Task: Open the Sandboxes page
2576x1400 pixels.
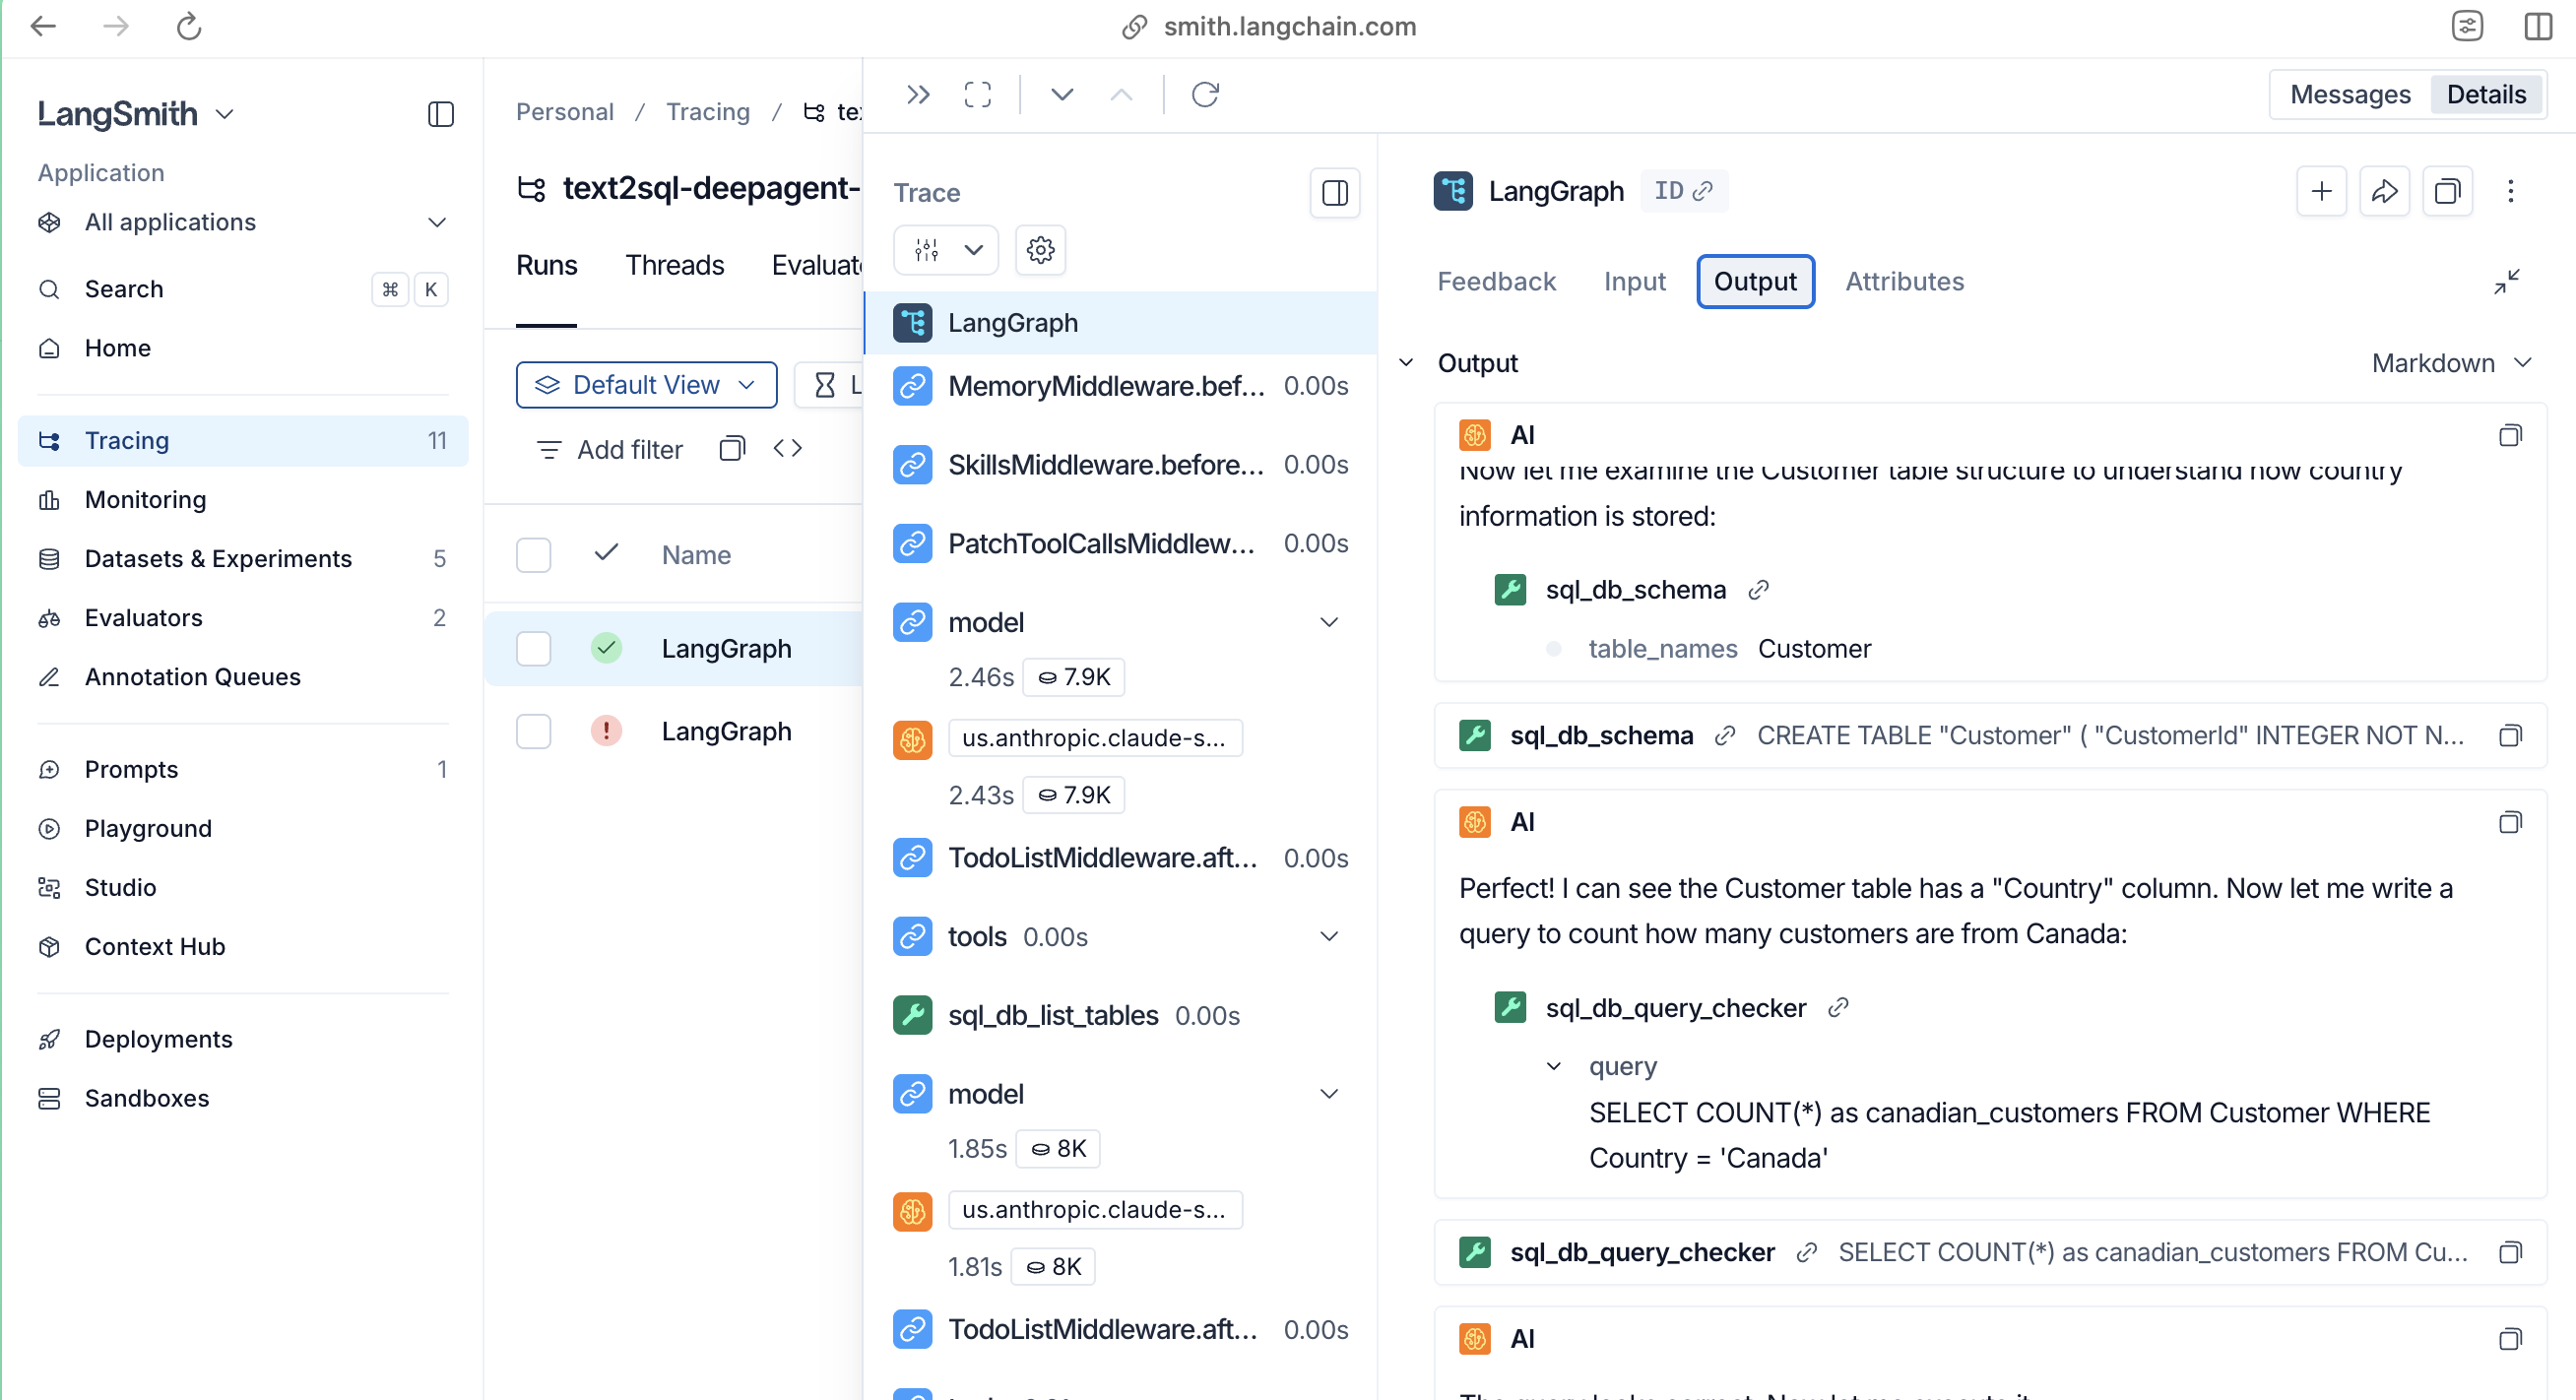Action: (x=243, y=1099)
